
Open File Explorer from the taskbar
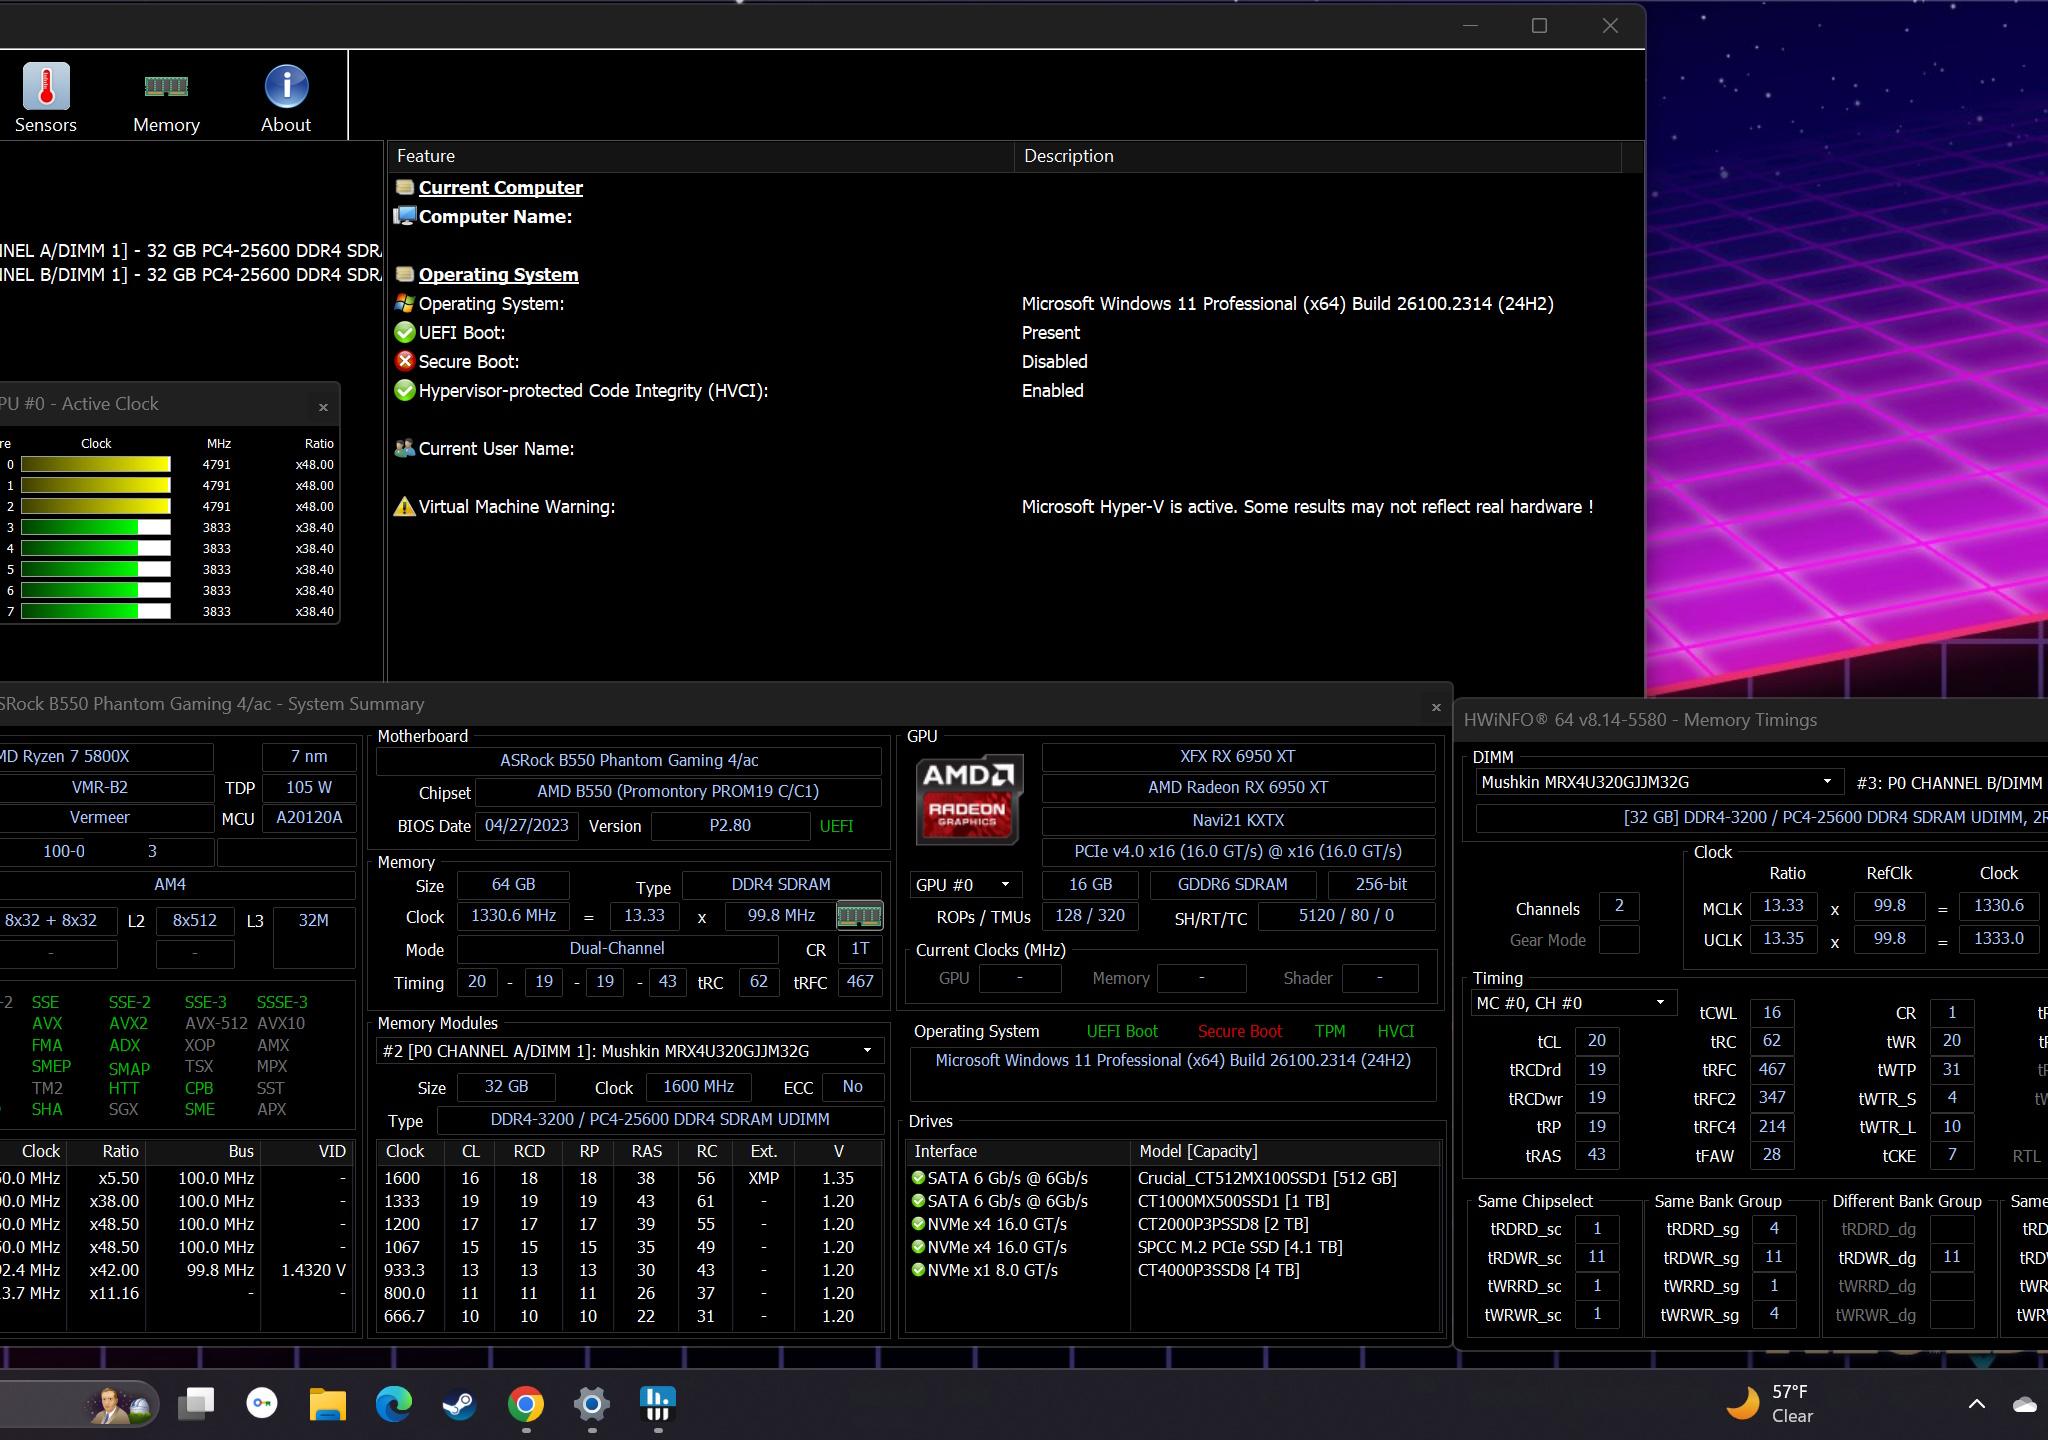[x=328, y=1404]
